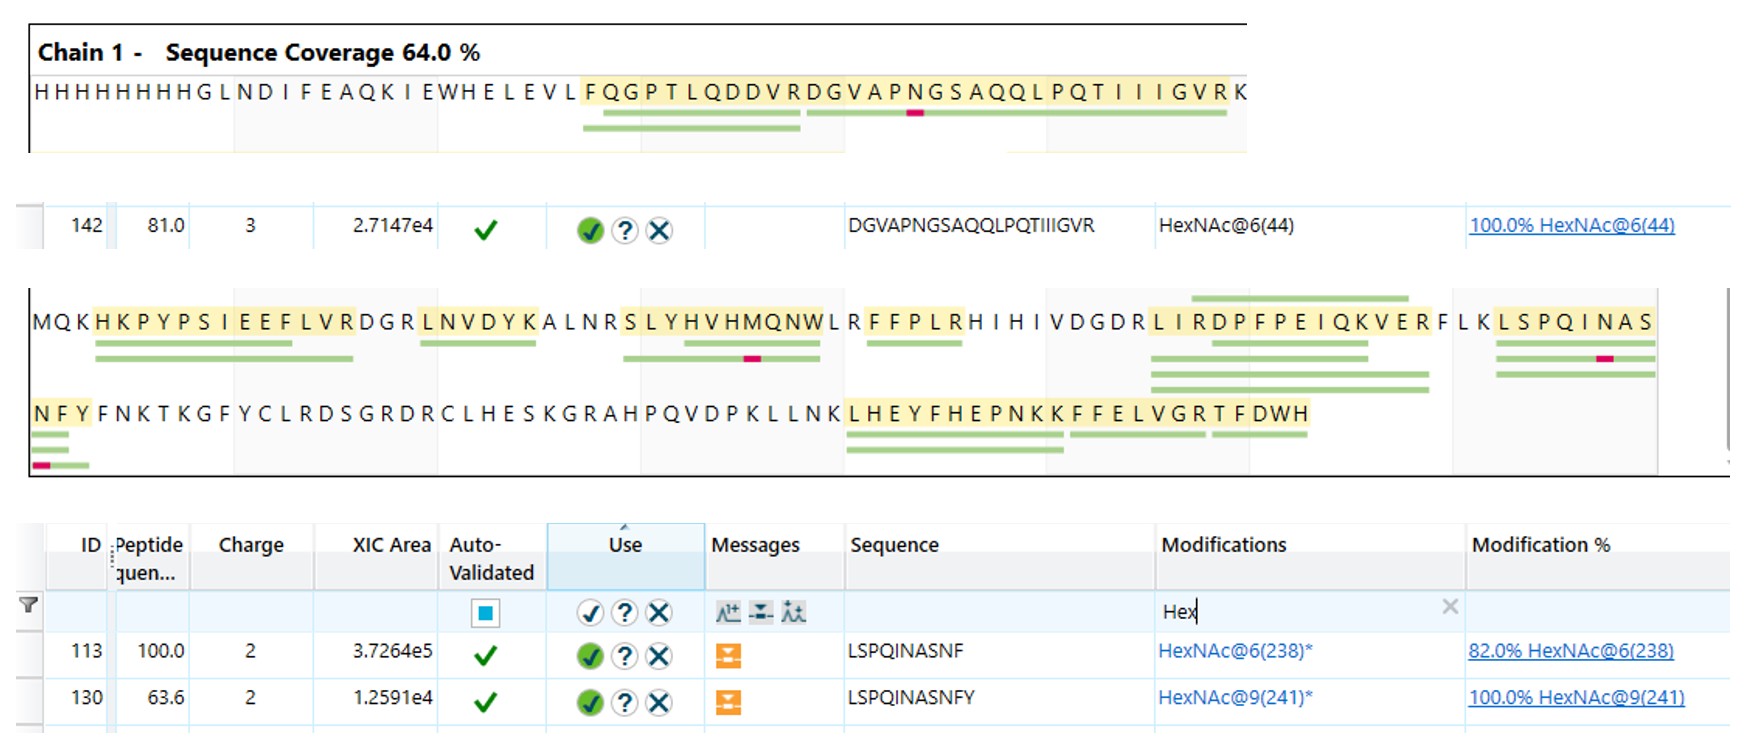1753x751 pixels.
Task: Sort by the Auto-Validated column header
Action: tap(491, 559)
